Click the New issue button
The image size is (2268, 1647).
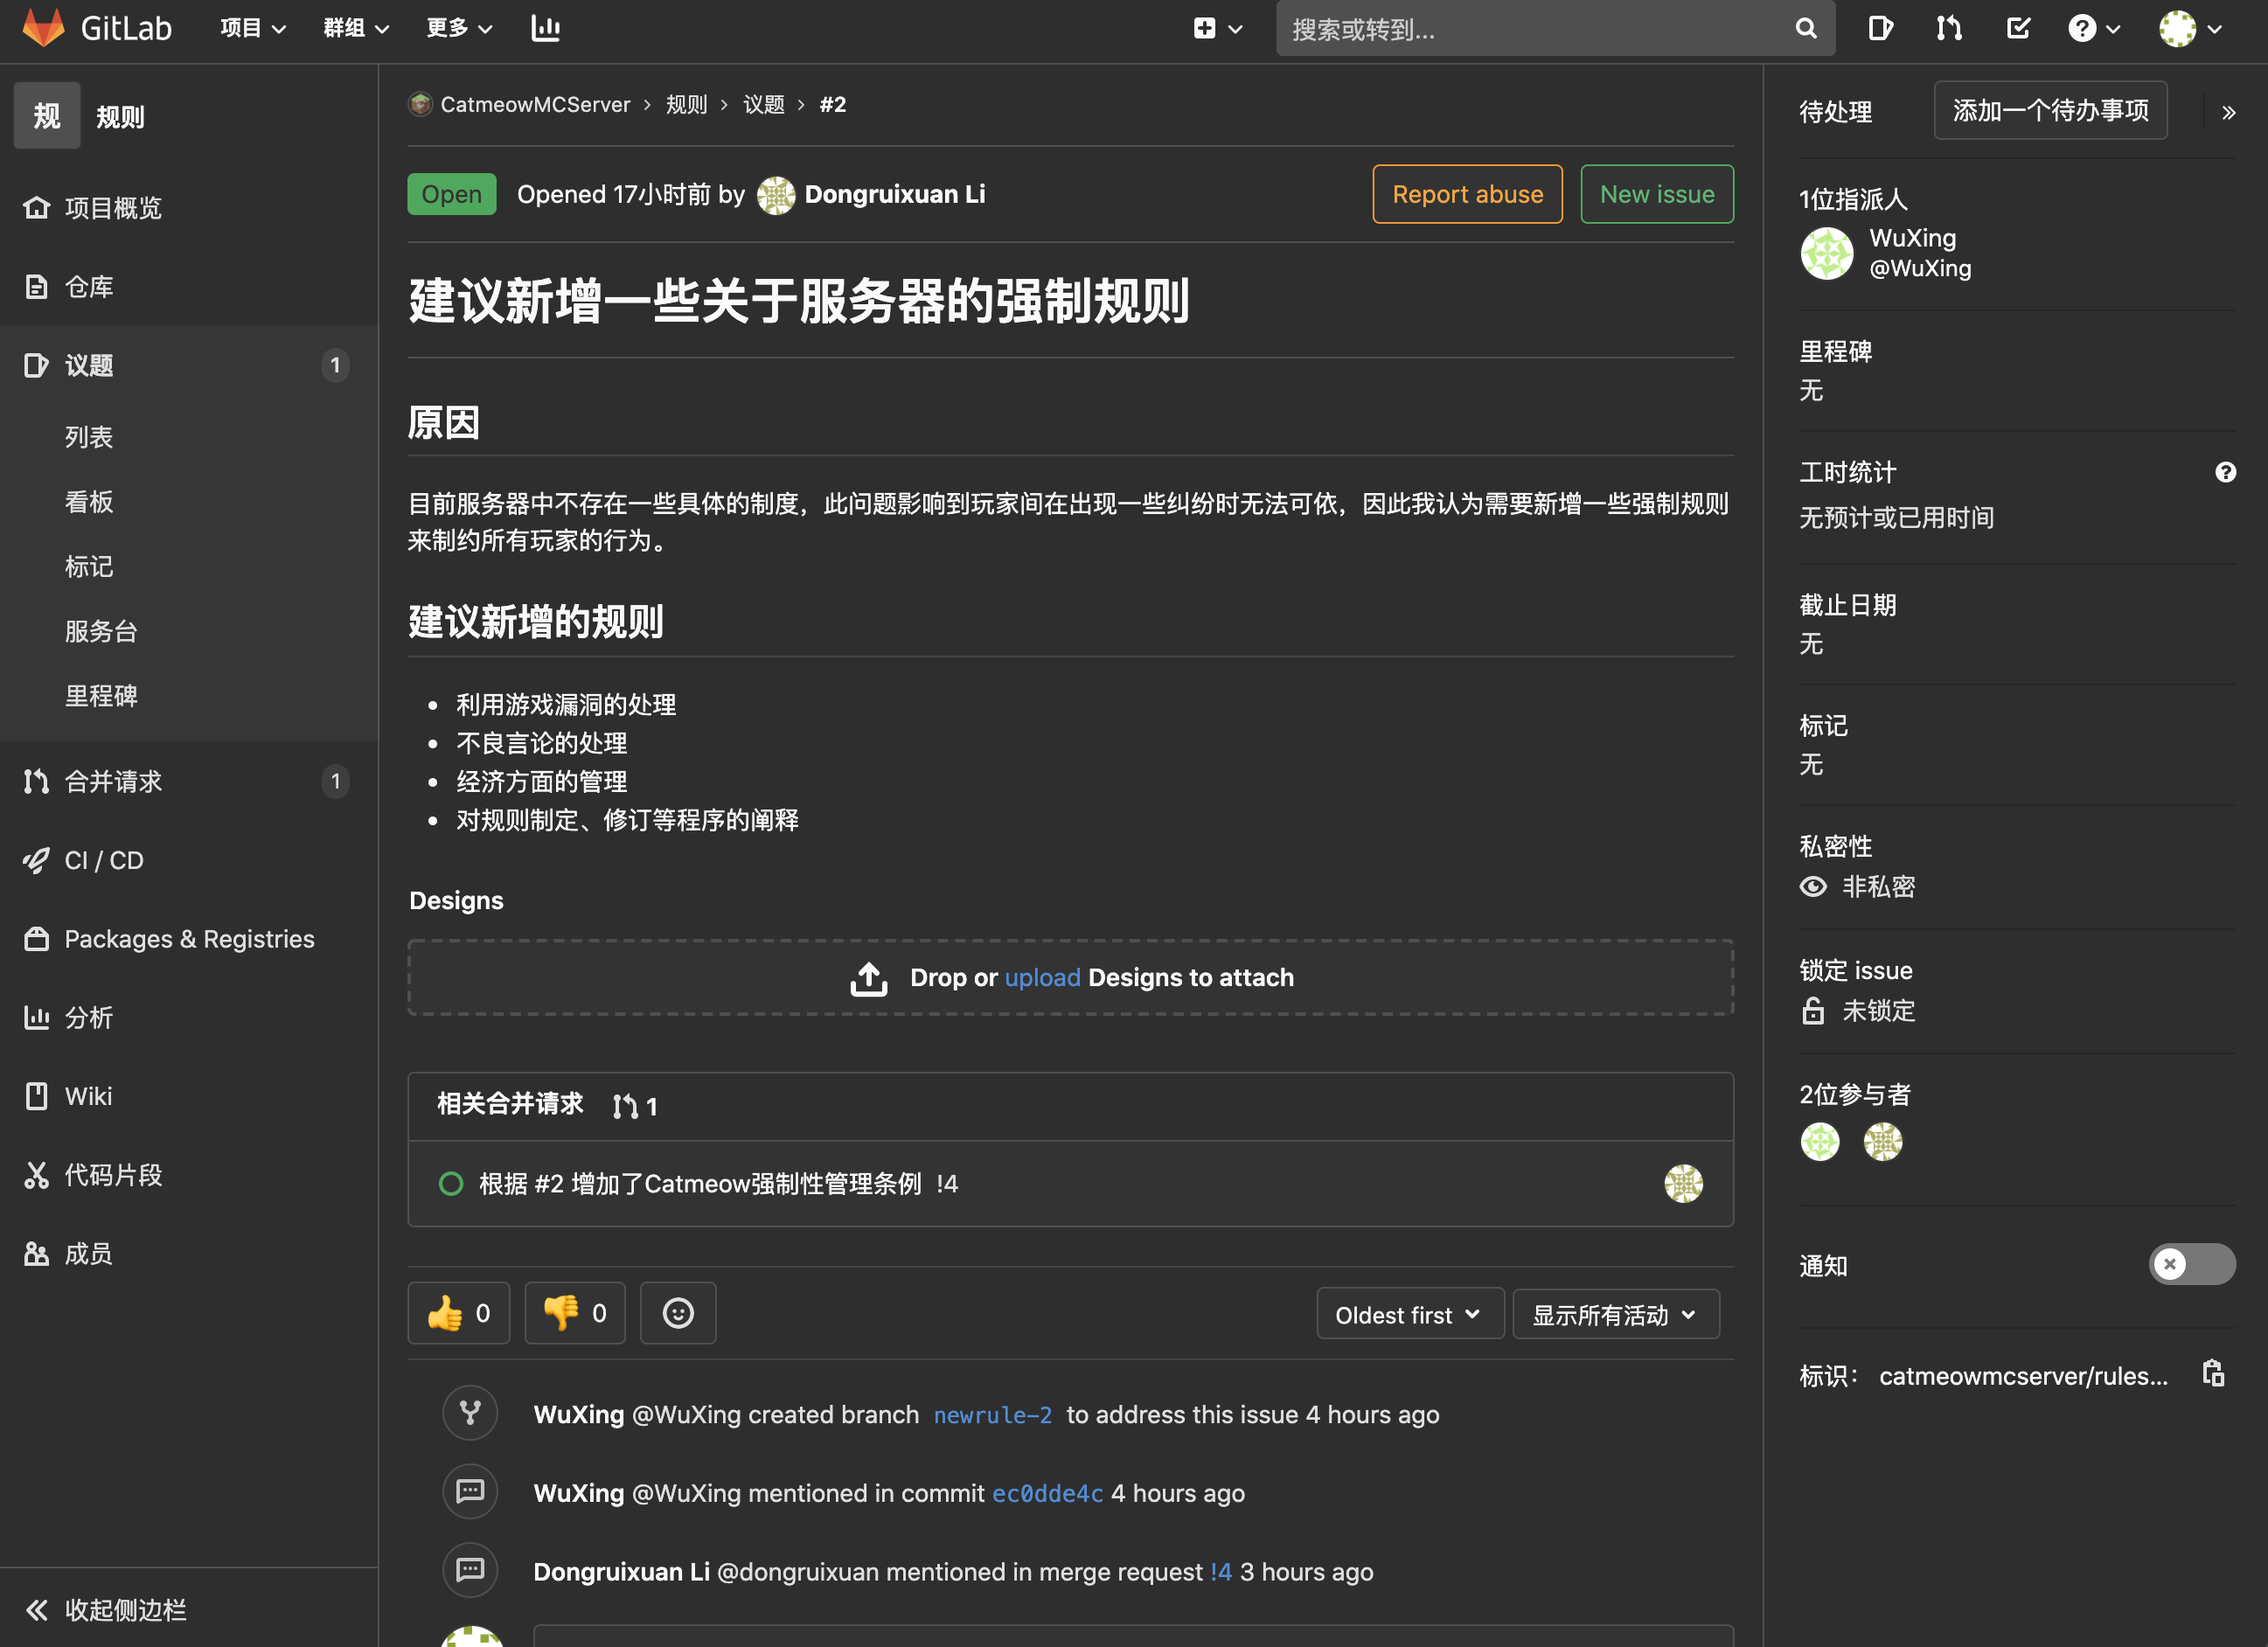[1656, 194]
